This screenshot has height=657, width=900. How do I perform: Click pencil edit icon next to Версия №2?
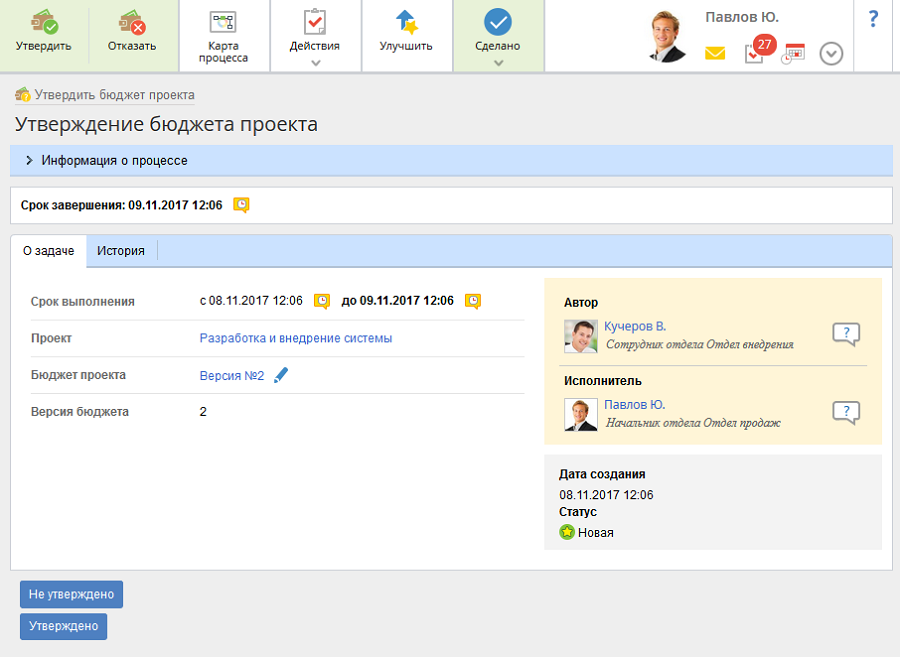(281, 375)
